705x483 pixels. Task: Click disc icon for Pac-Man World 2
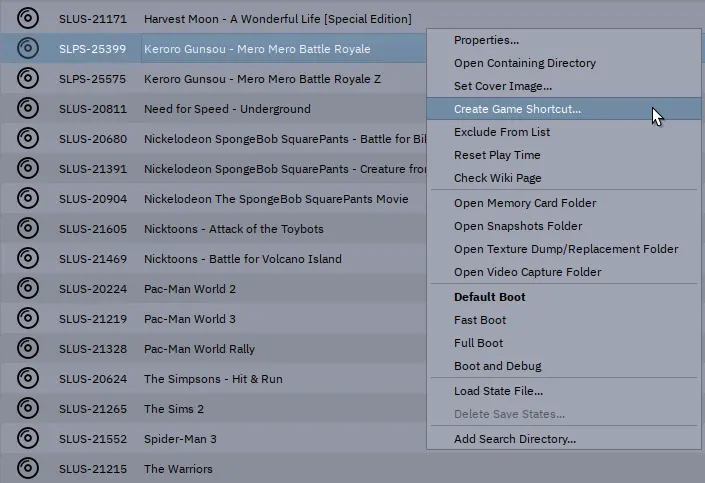click(x=28, y=288)
